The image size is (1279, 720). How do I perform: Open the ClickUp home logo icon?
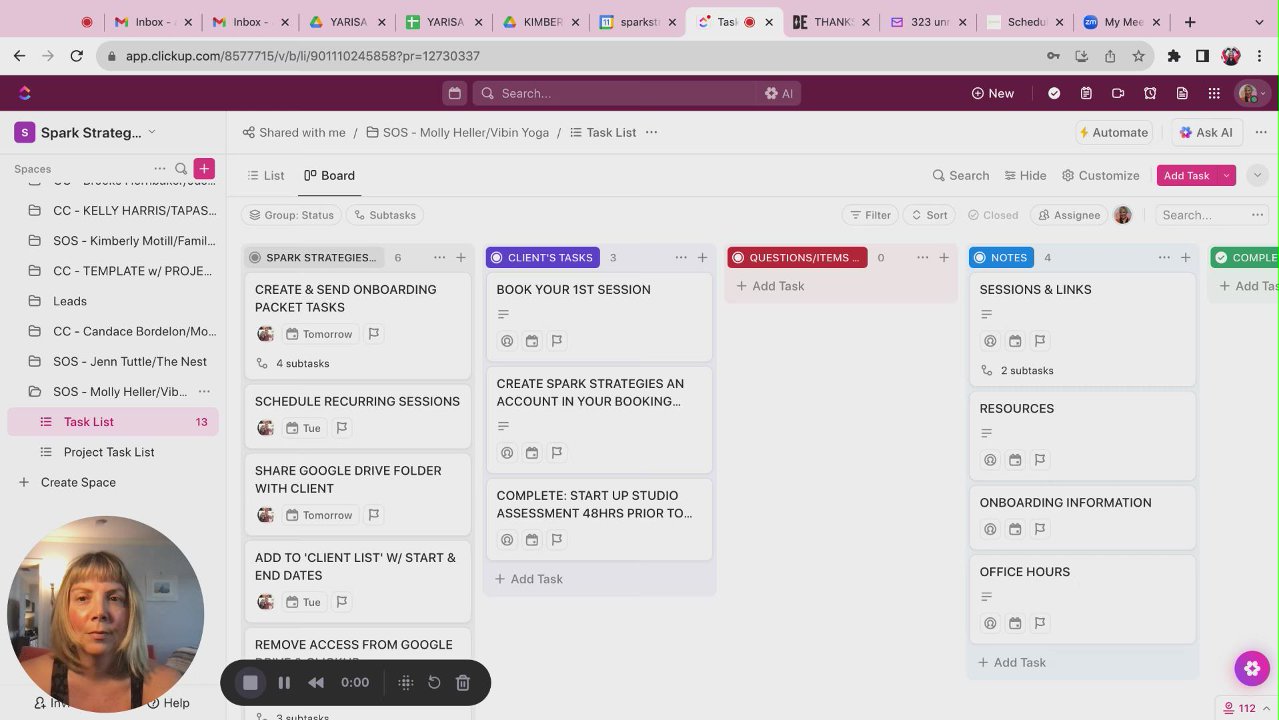point(25,93)
